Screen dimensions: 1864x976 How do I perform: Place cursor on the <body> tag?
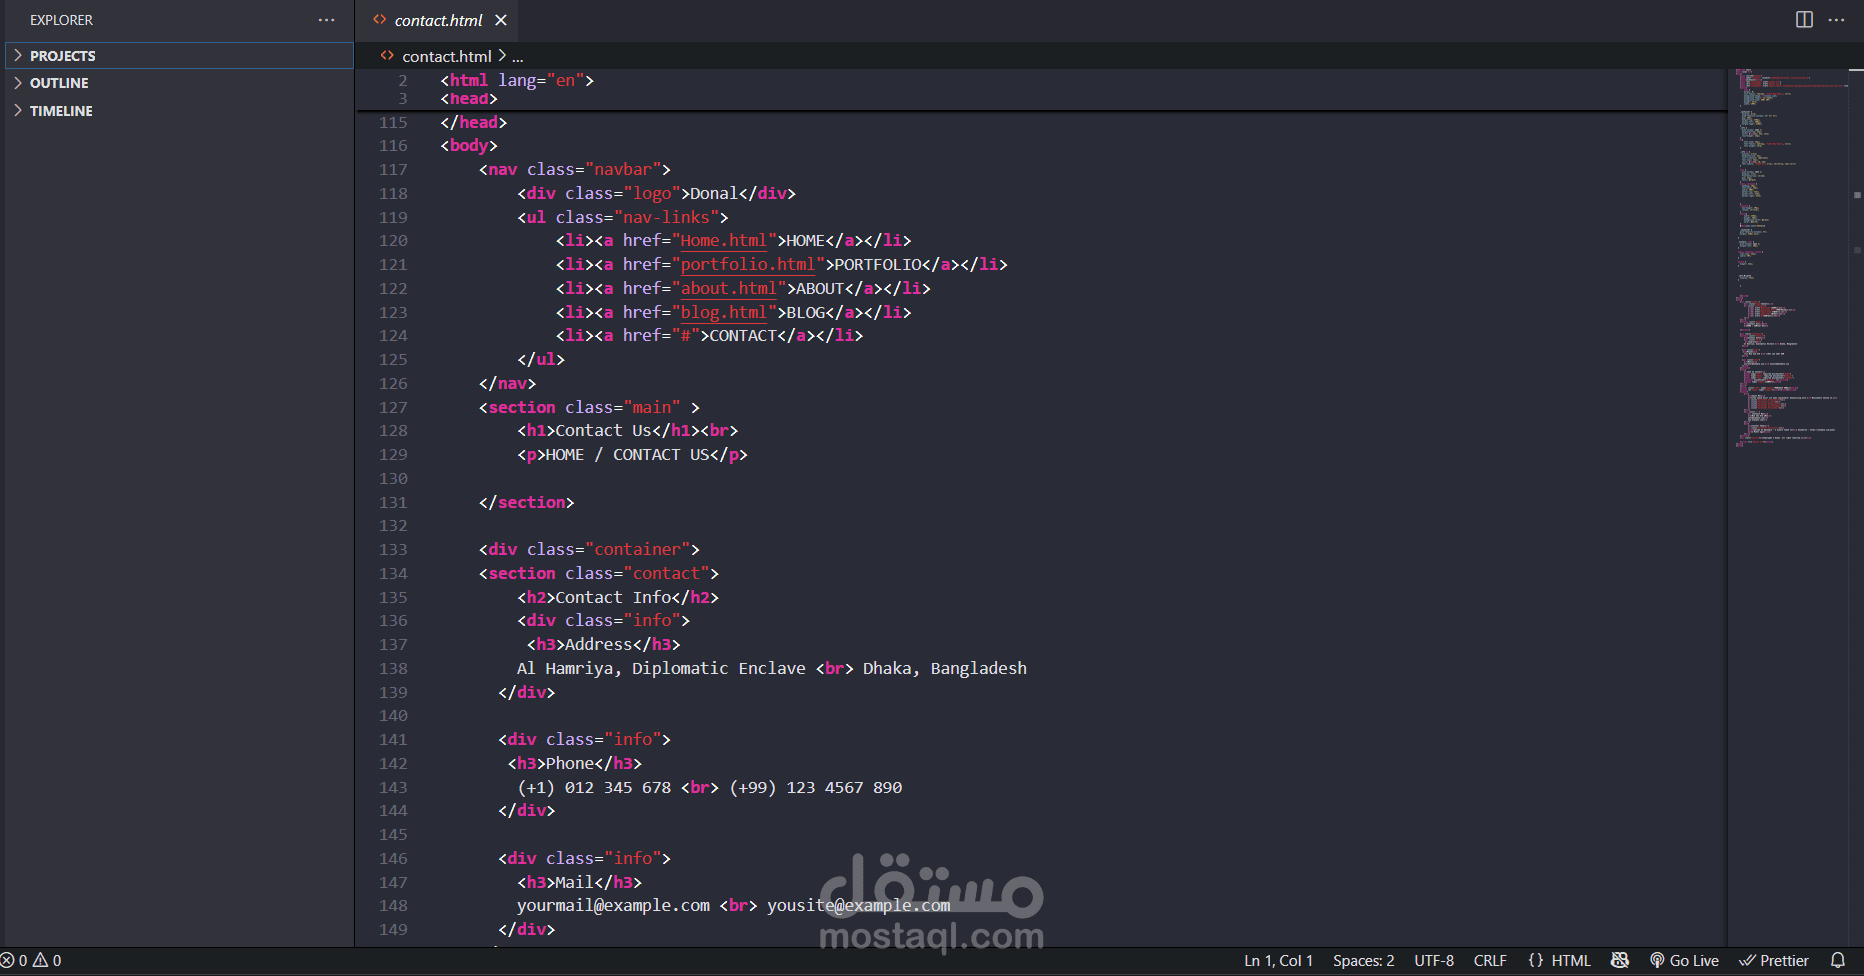coord(469,145)
